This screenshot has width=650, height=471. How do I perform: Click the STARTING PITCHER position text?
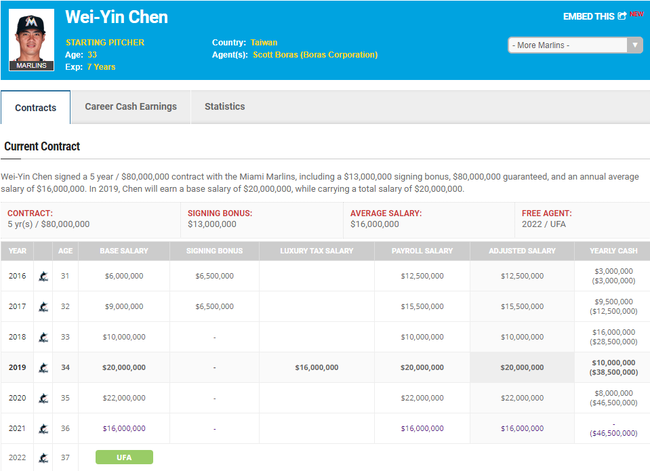point(105,42)
